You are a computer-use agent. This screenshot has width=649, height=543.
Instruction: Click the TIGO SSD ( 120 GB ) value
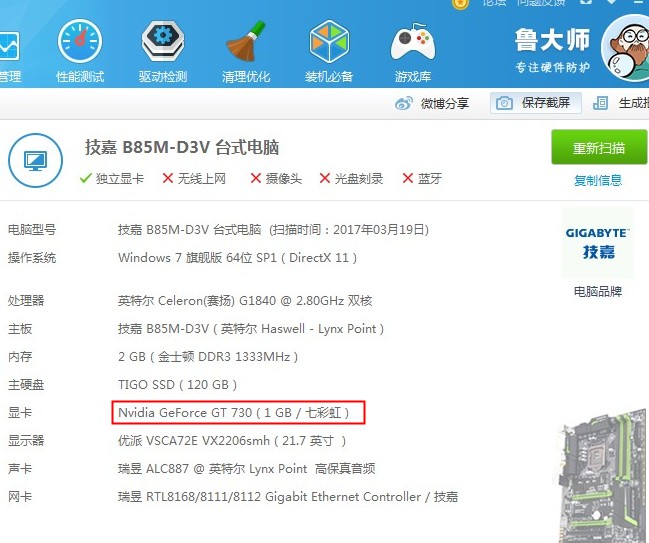[178, 385]
